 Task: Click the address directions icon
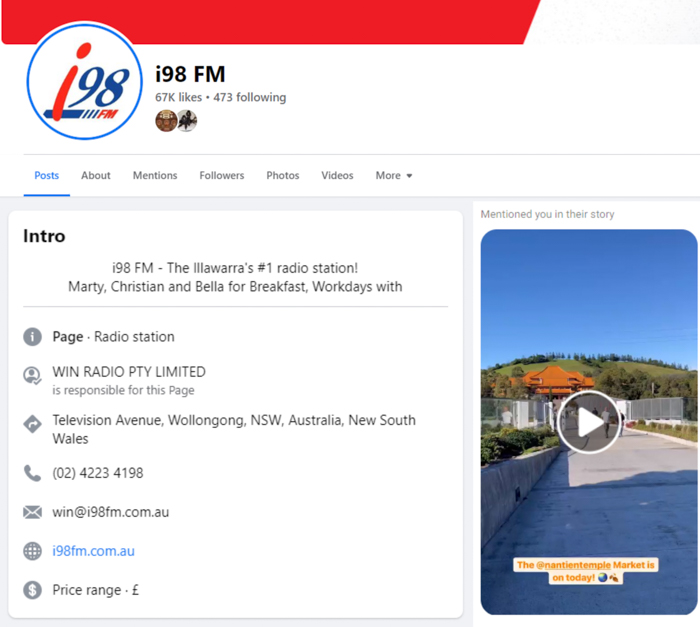tap(33, 424)
